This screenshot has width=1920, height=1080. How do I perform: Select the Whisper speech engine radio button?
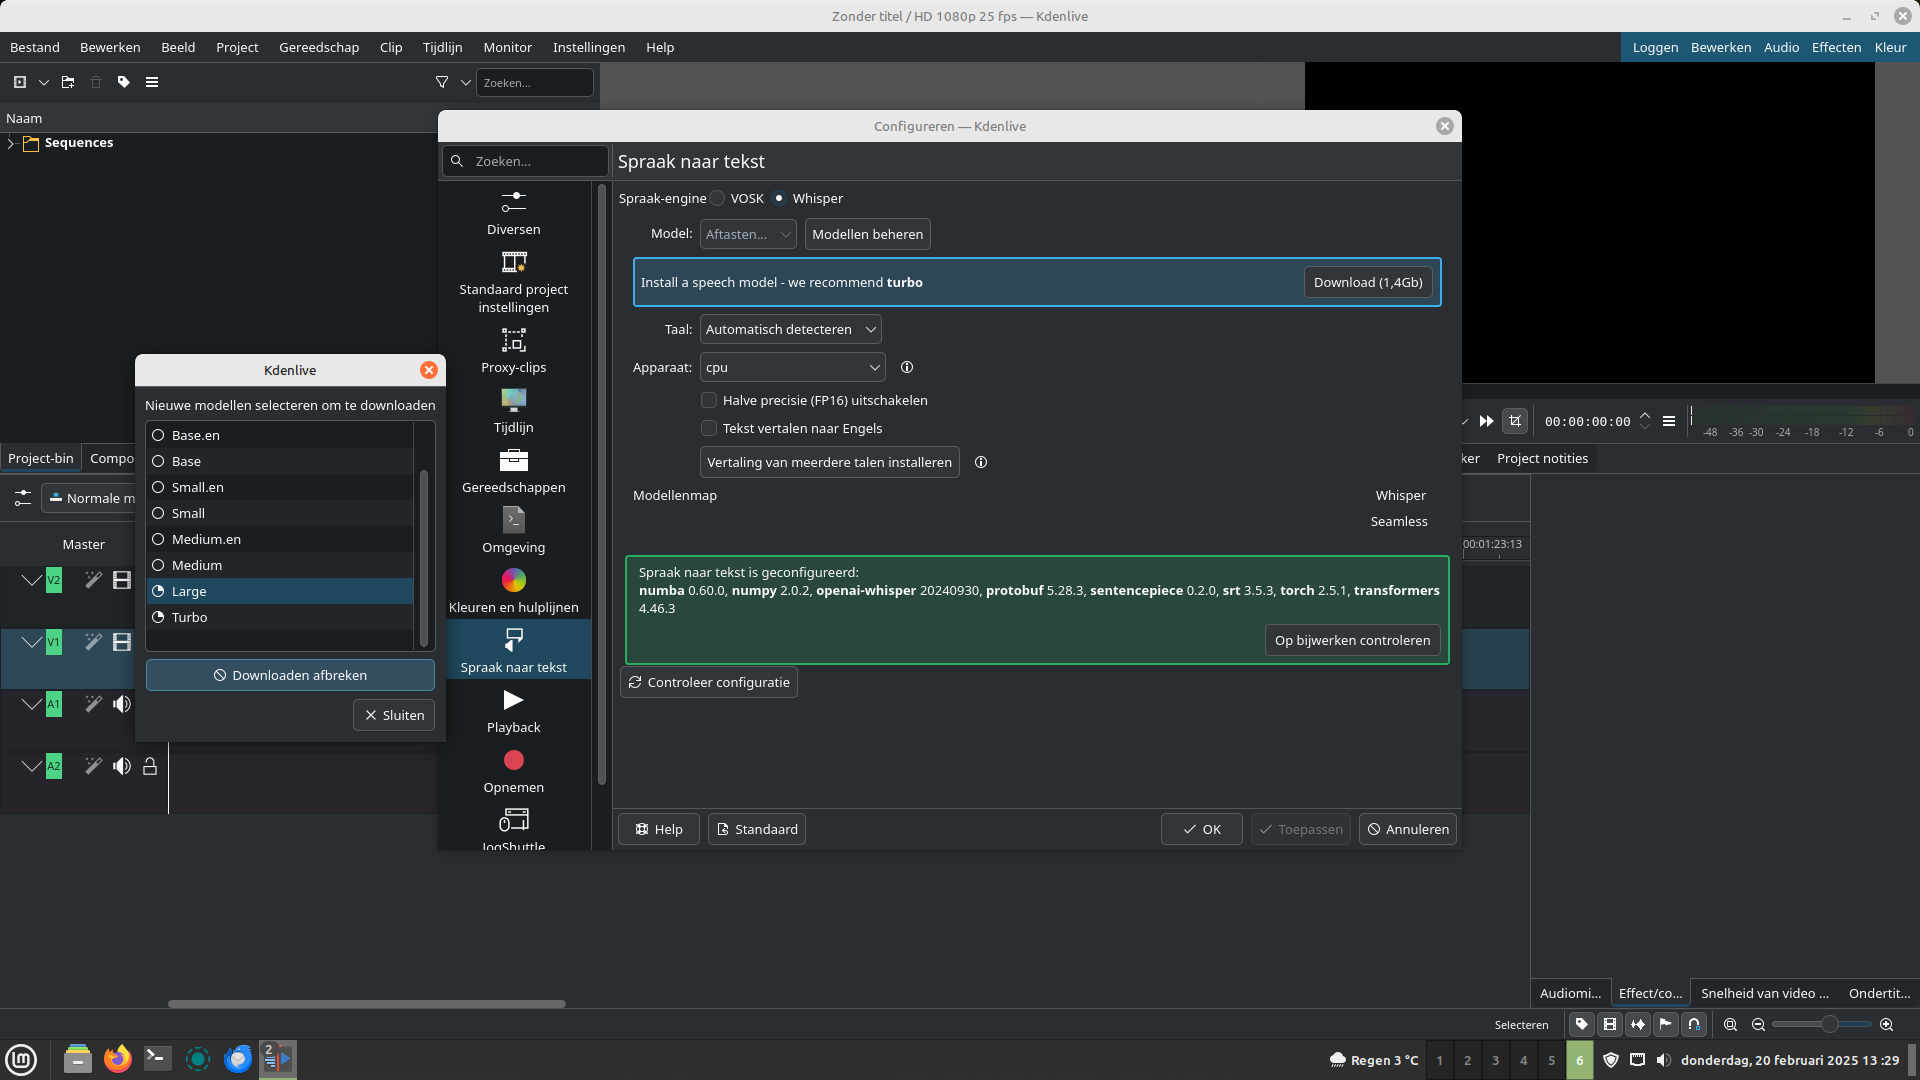point(779,198)
